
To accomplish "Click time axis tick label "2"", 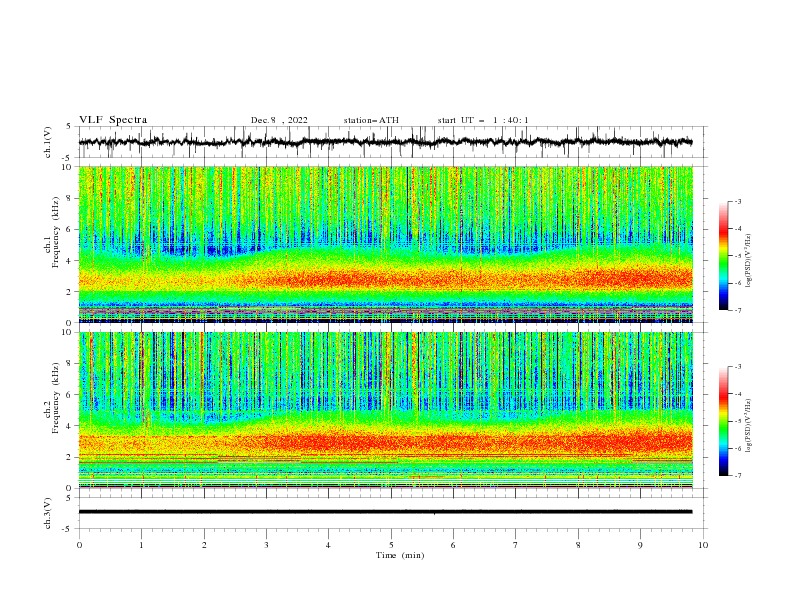I will [x=204, y=545].
